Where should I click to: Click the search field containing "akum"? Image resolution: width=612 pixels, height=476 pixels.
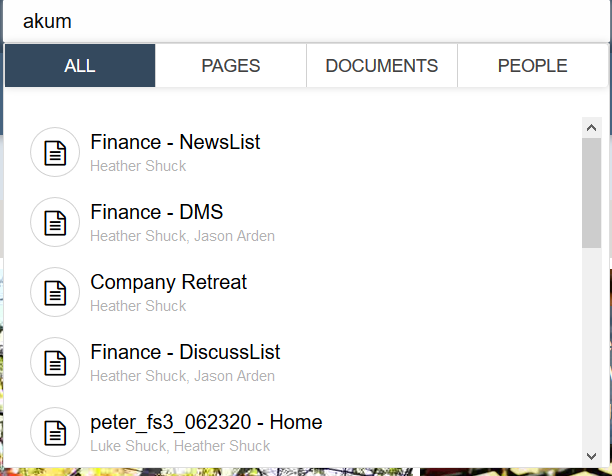[x=300, y=20]
